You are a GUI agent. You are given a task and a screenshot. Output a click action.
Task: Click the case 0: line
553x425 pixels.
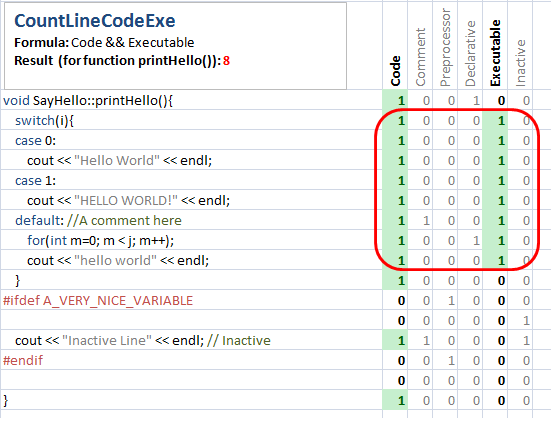(35, 141)
